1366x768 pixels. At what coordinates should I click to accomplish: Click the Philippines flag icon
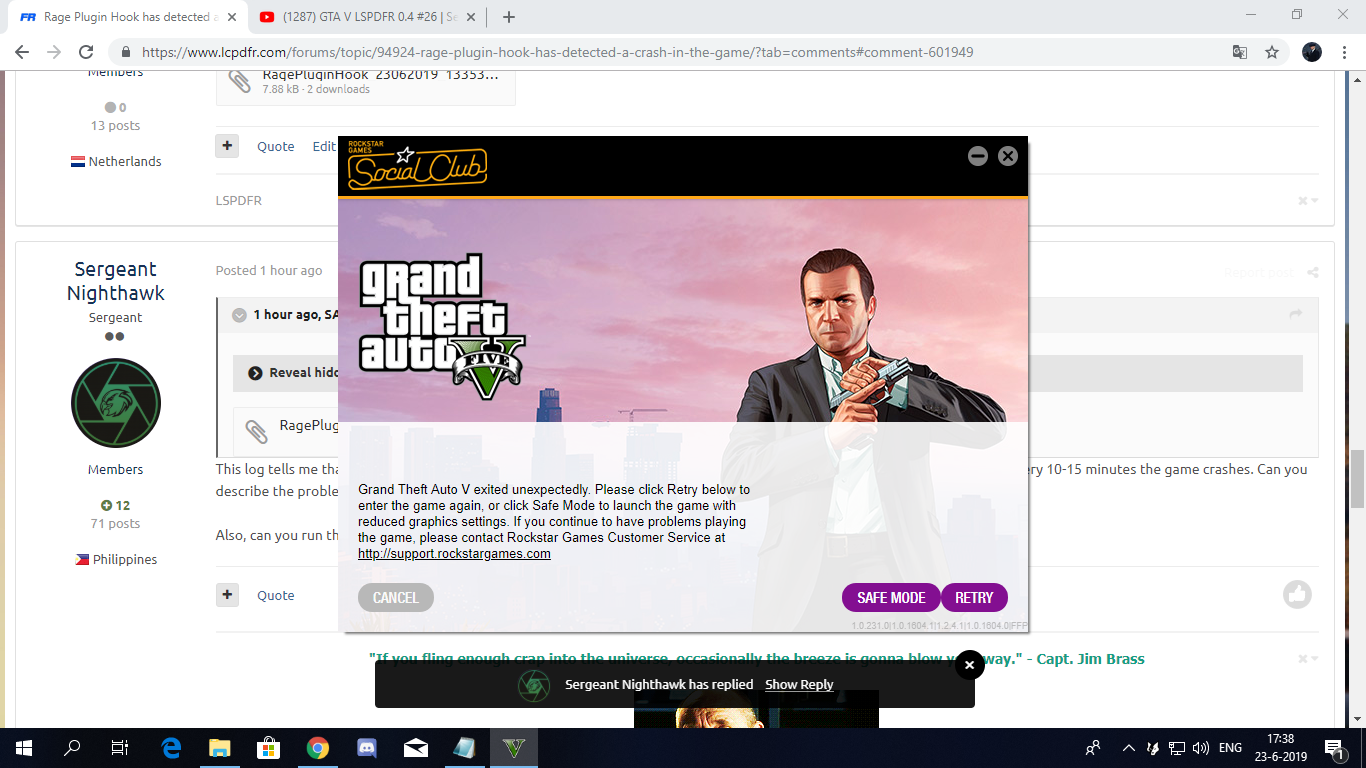[82, 560]
